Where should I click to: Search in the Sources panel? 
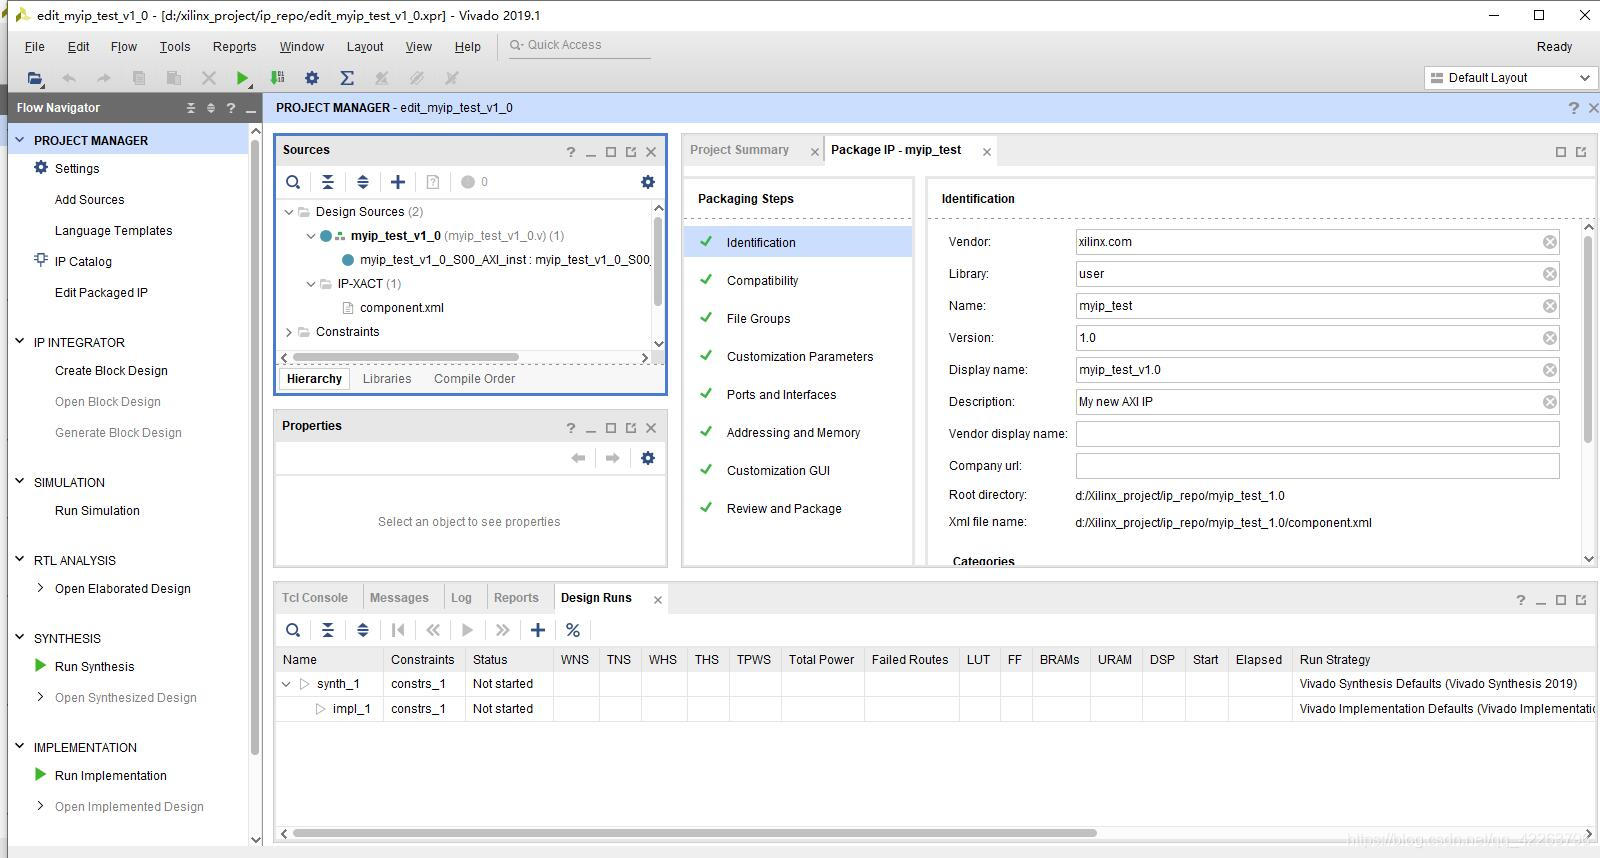(293, 182)
